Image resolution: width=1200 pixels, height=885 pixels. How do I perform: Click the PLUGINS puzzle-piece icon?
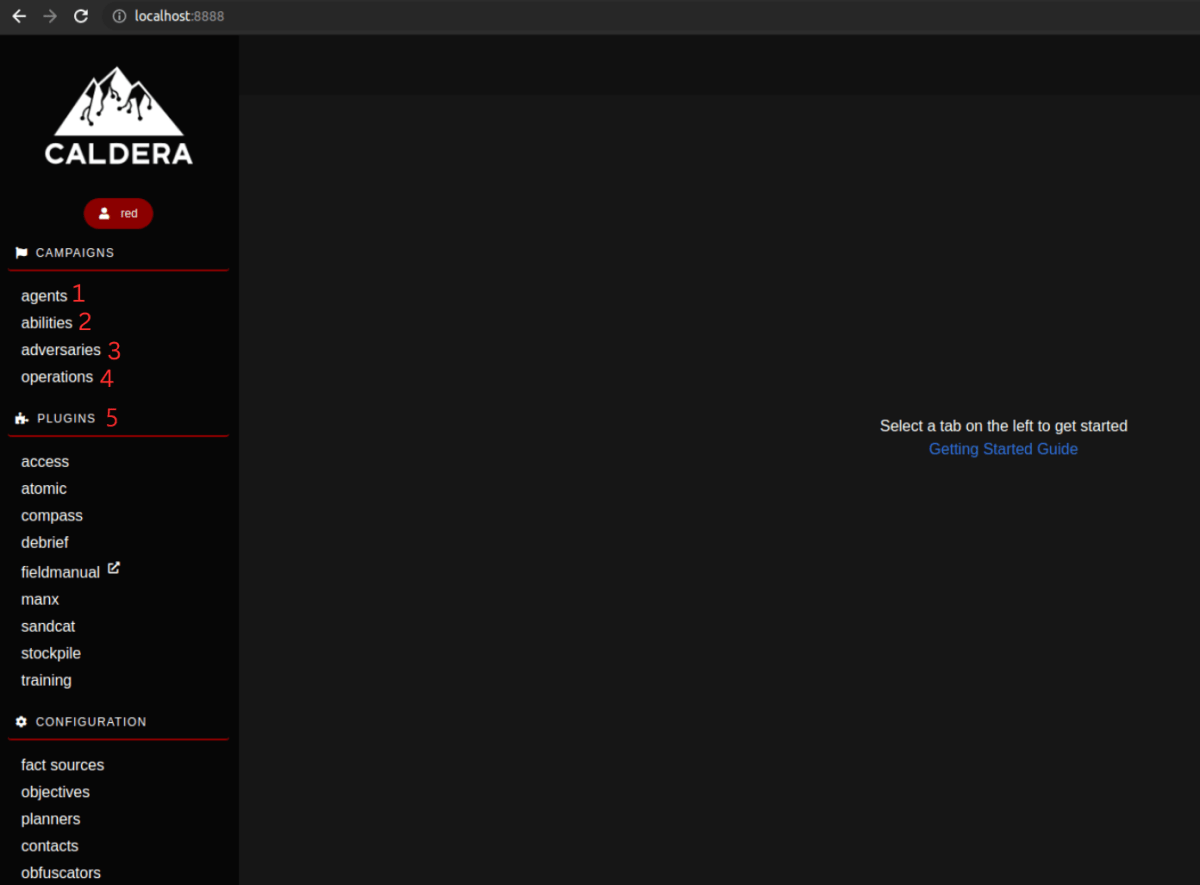pos(21,417)
